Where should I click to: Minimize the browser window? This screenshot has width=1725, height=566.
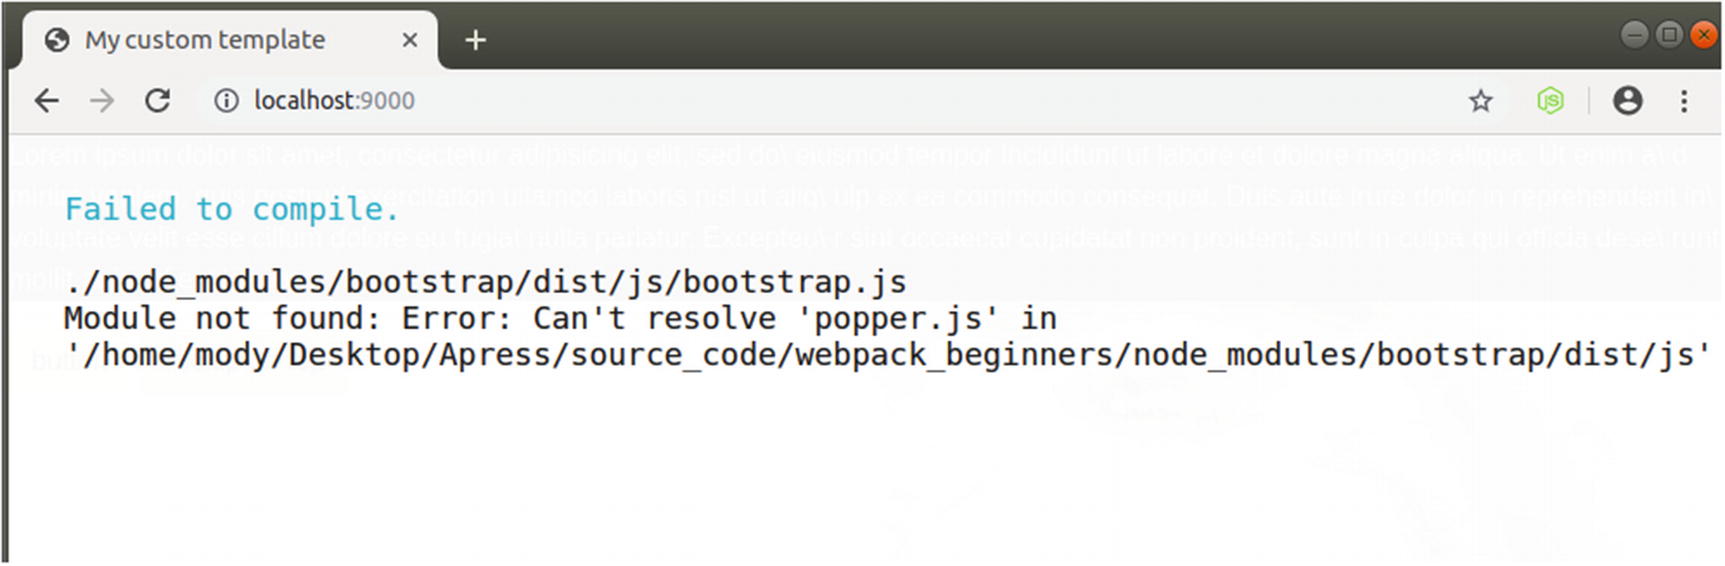pyautogui.click(x=1634, y=35)
